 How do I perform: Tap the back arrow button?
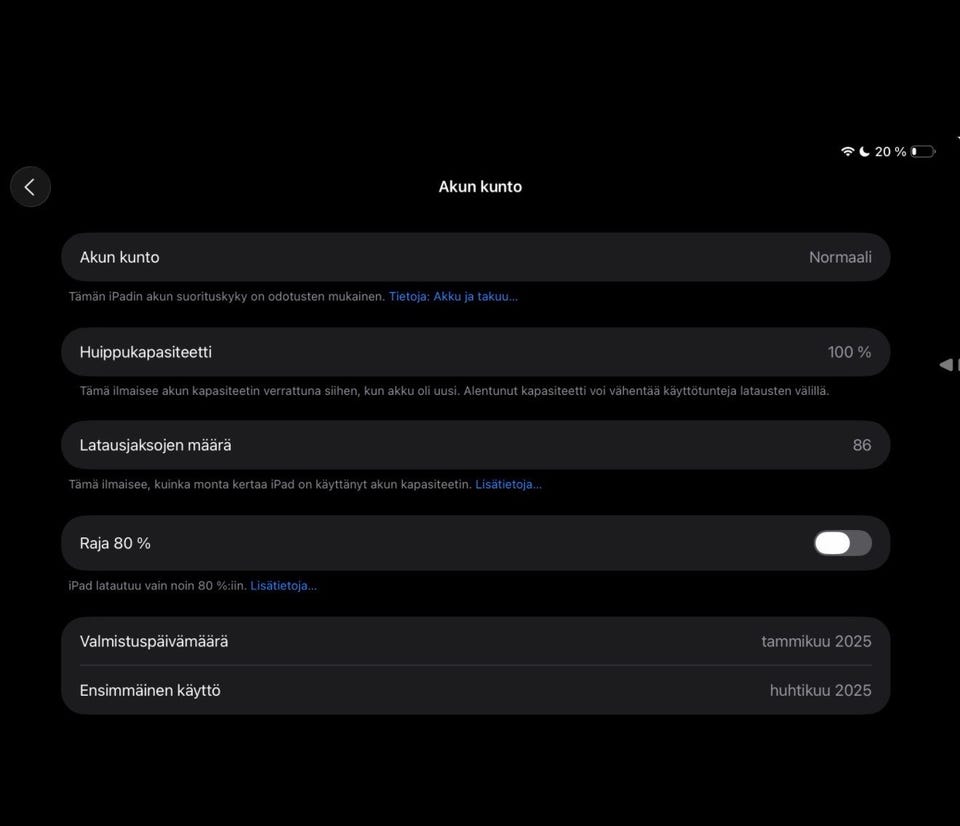click(30, 187)
